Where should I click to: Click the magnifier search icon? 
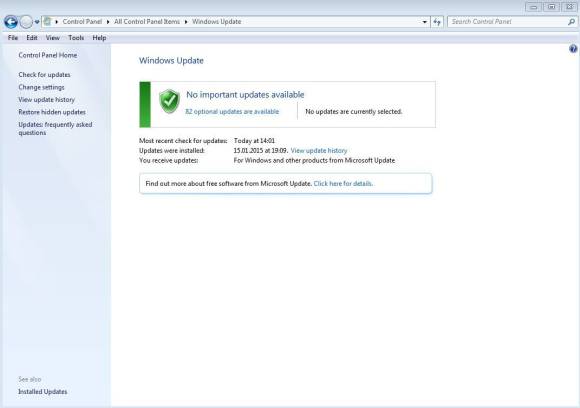[571, 22]
